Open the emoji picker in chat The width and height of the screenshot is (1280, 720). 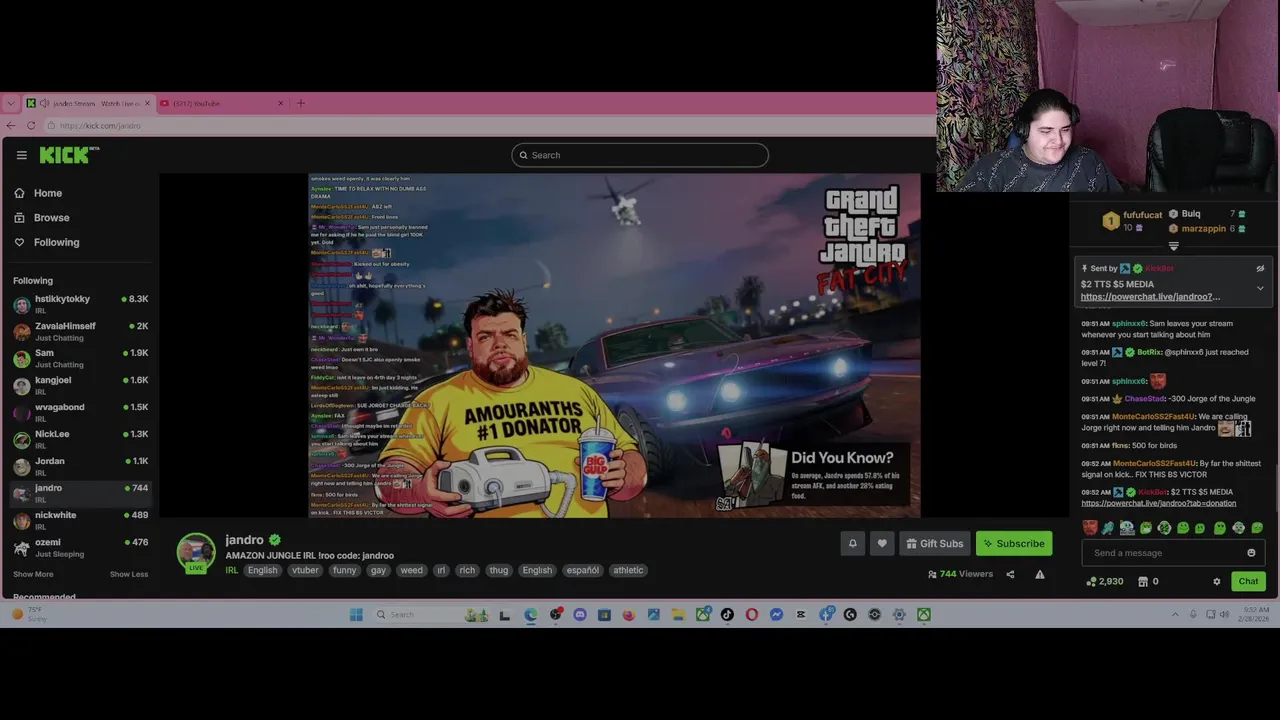coord(1251,553)
